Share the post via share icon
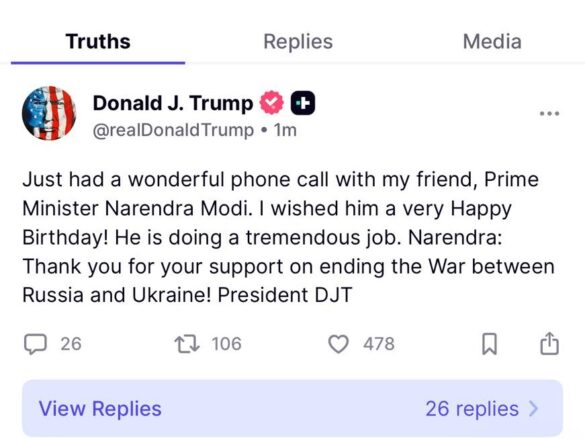This screenshot has height=439, width=585. tap(550, 343)
